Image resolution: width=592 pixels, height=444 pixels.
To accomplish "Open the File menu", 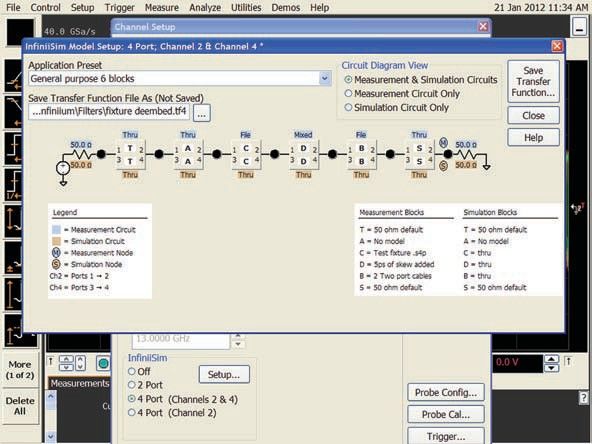I will 13,7.
